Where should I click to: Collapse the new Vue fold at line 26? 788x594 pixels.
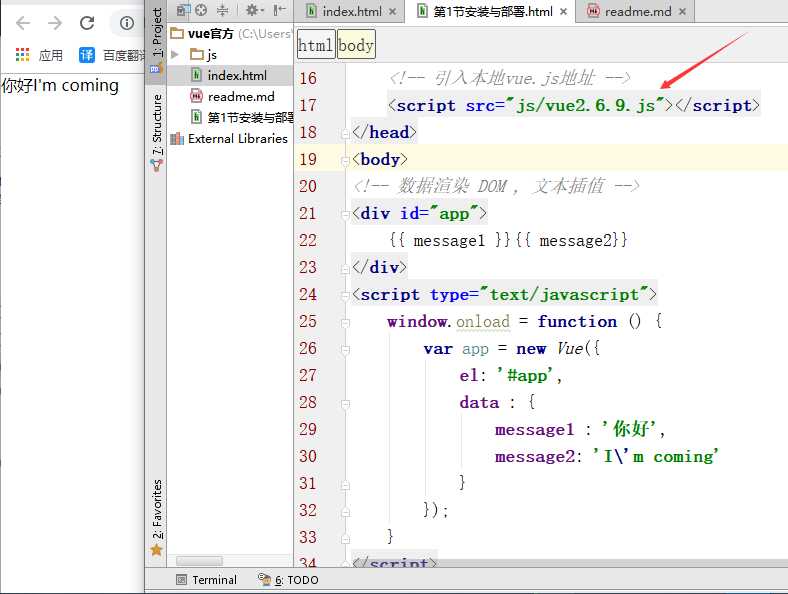(x=345, y=350)
